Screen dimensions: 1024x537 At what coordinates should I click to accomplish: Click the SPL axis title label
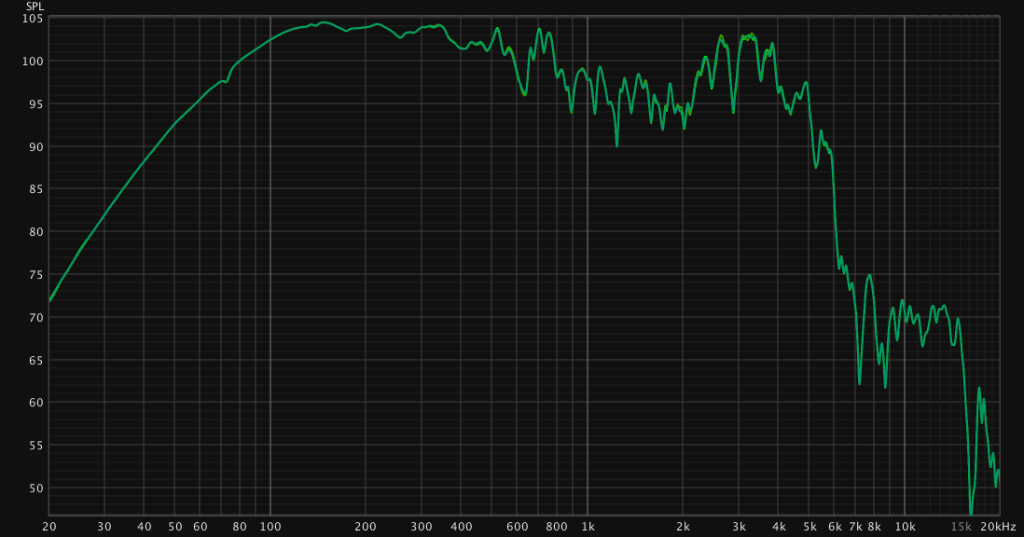(x=34, y=6)
